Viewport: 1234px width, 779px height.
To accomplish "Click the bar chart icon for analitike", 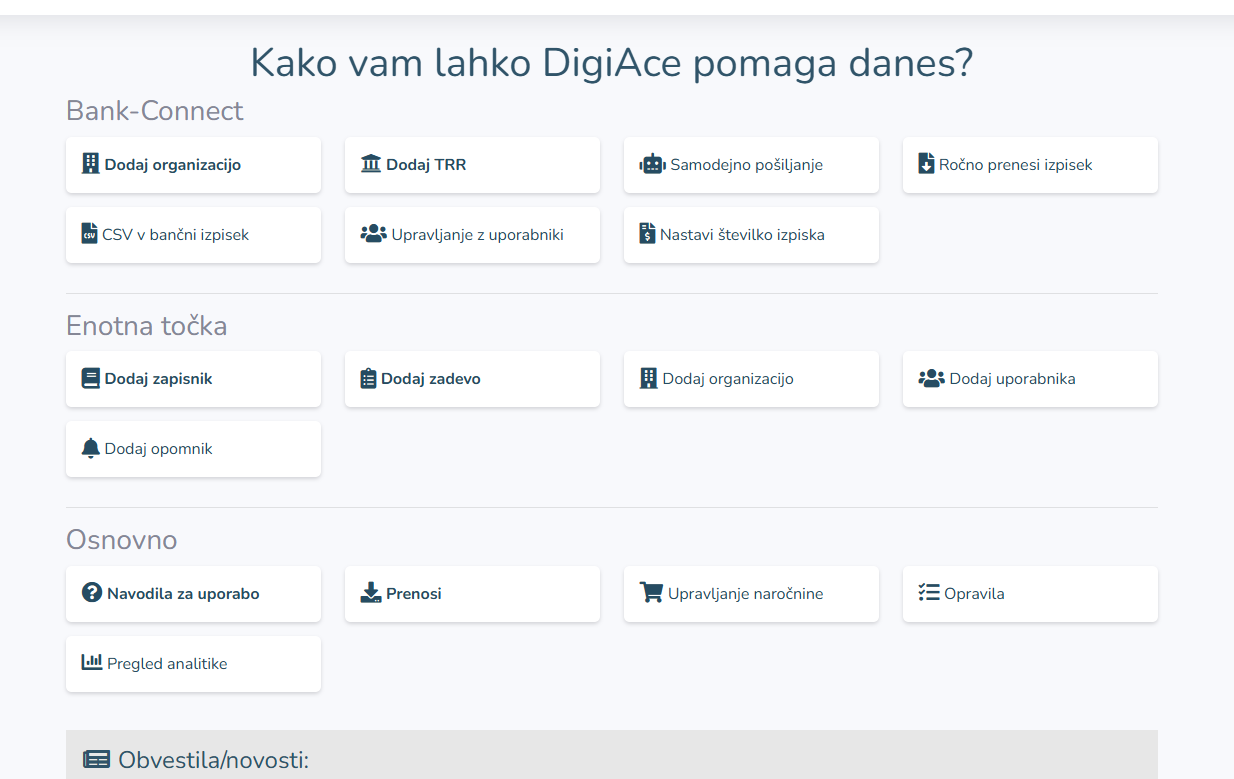I will point(92,662).
